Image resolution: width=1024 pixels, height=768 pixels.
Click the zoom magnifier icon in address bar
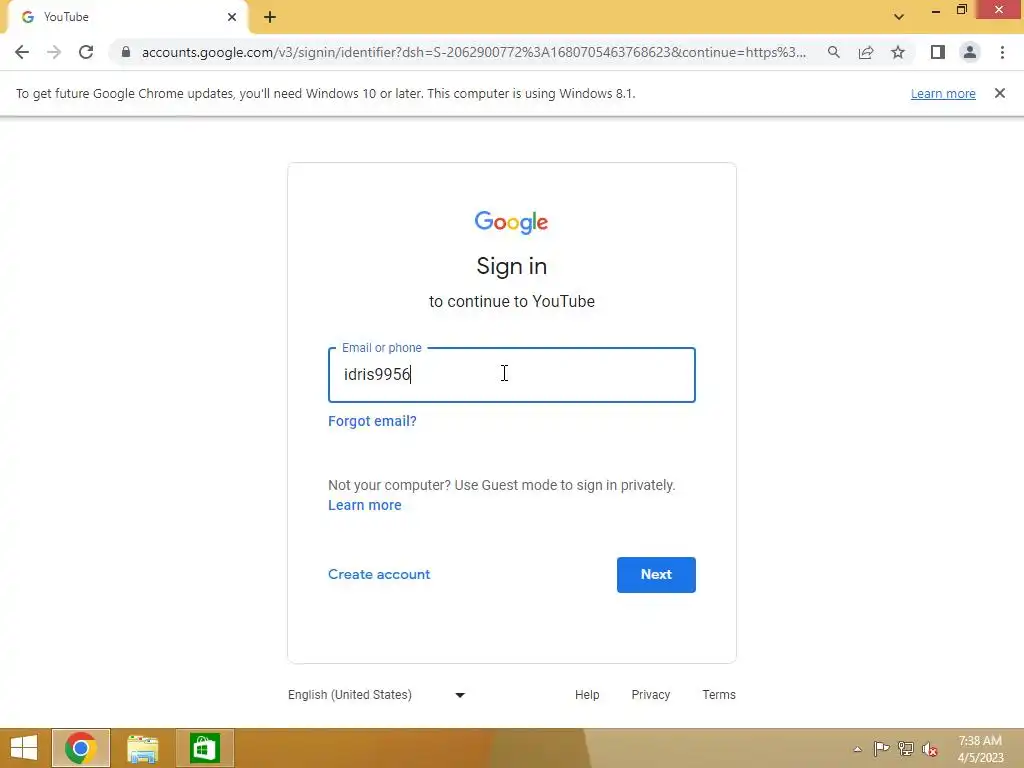pyautogui.click(x=834, y=52)
